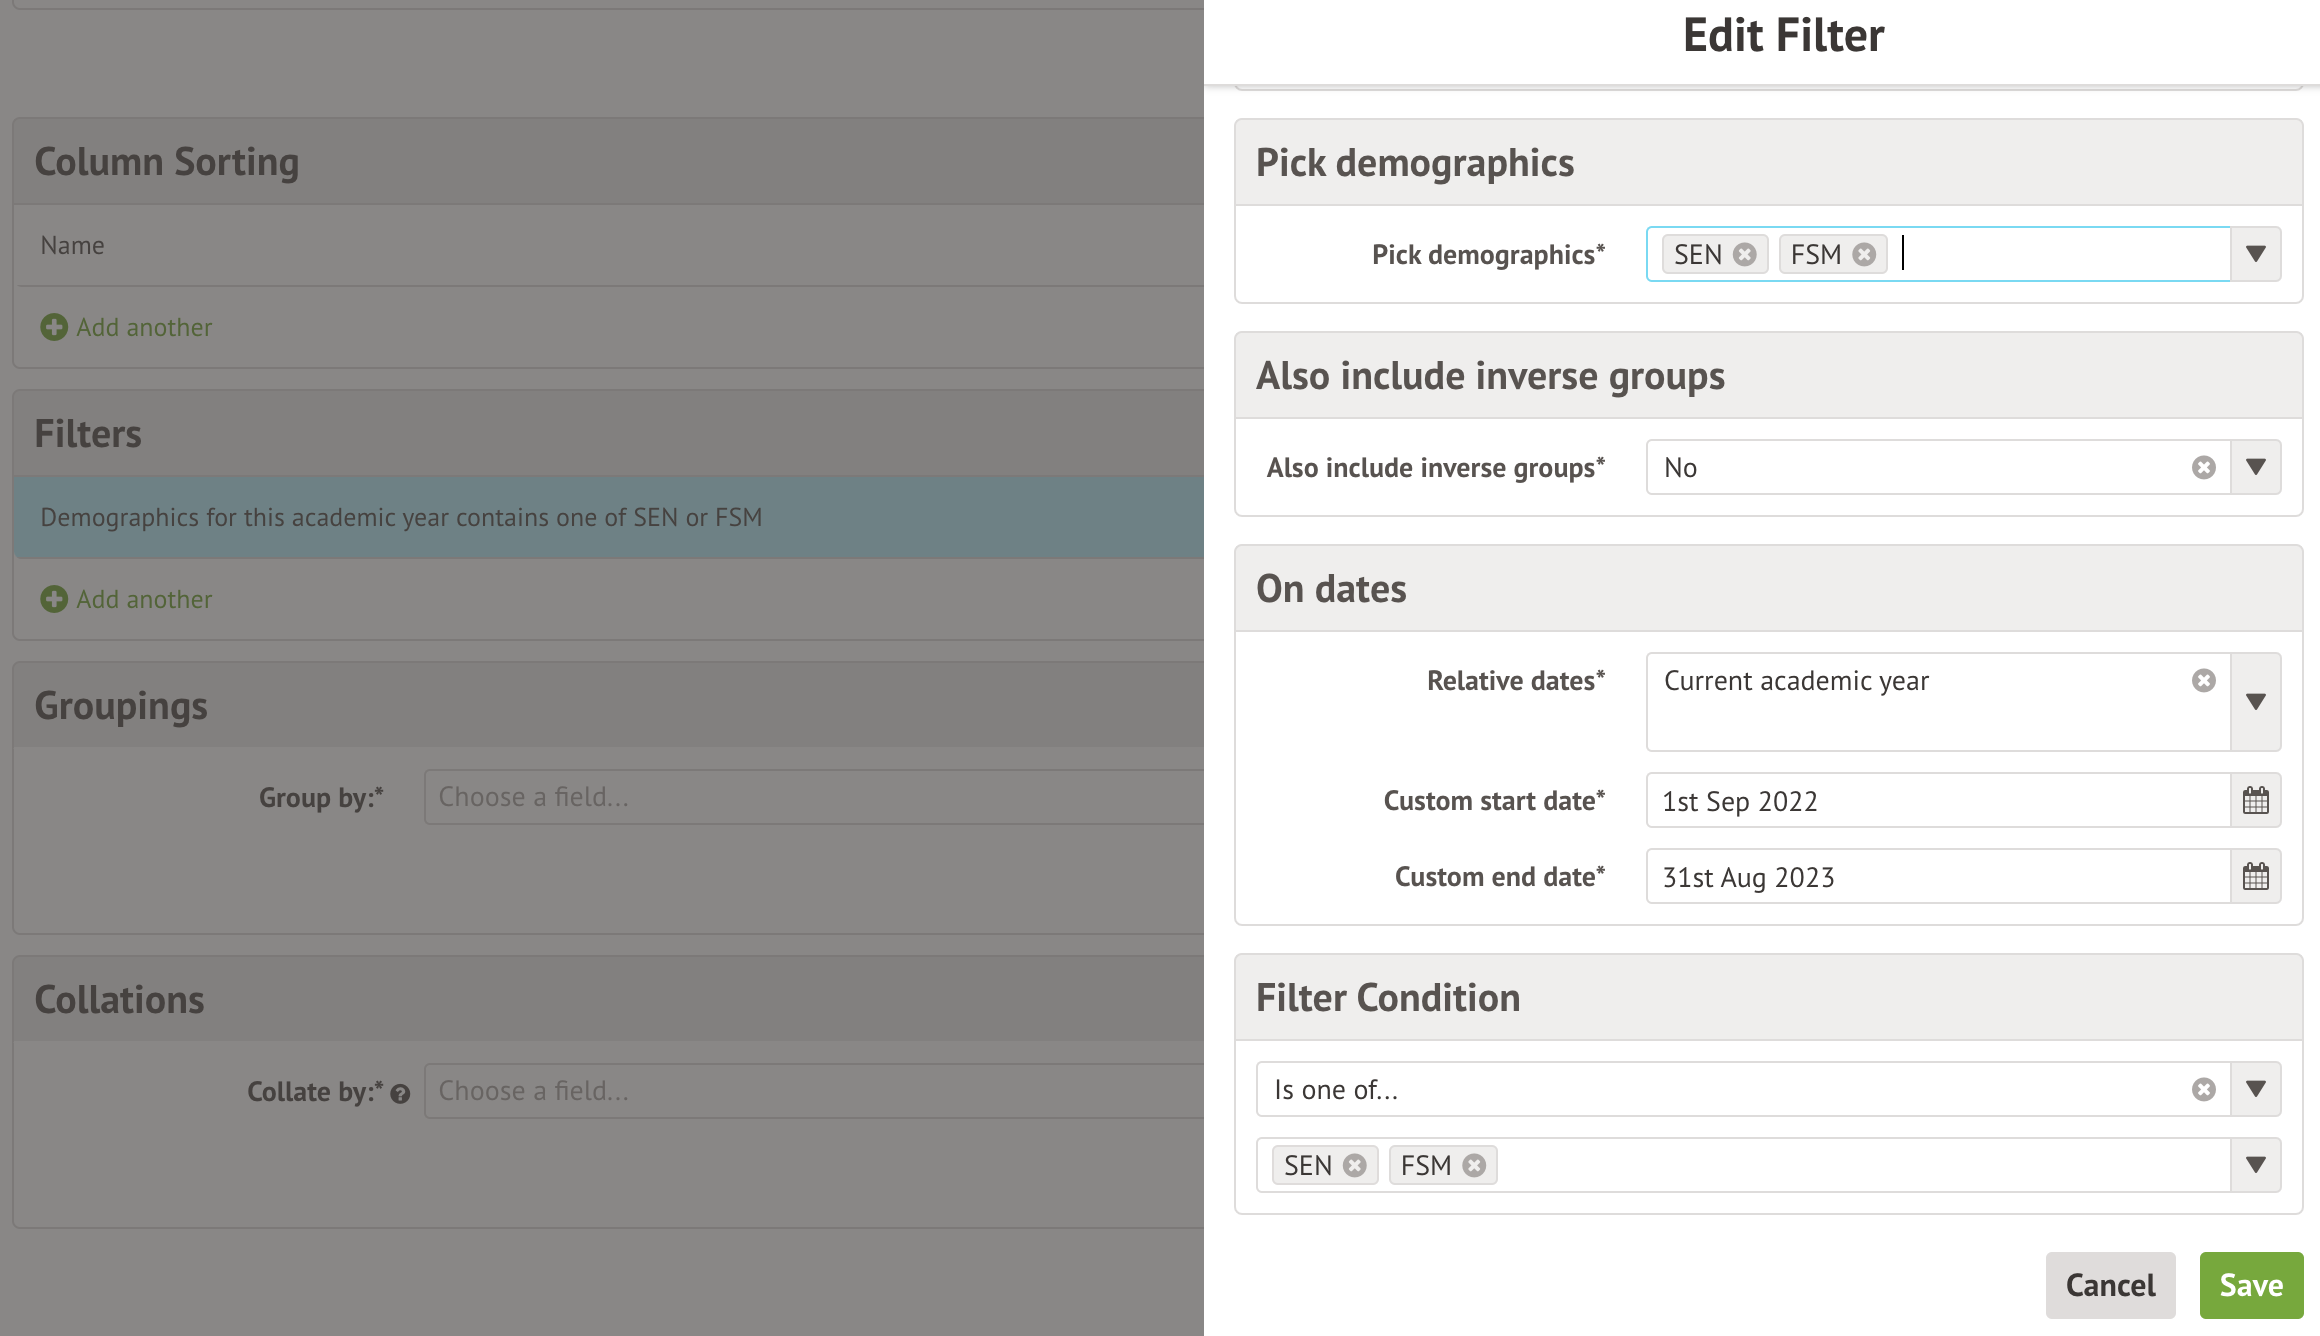Cancel editing the filter
Screen dimensions: 2320x1336
coord(2110,1285)
